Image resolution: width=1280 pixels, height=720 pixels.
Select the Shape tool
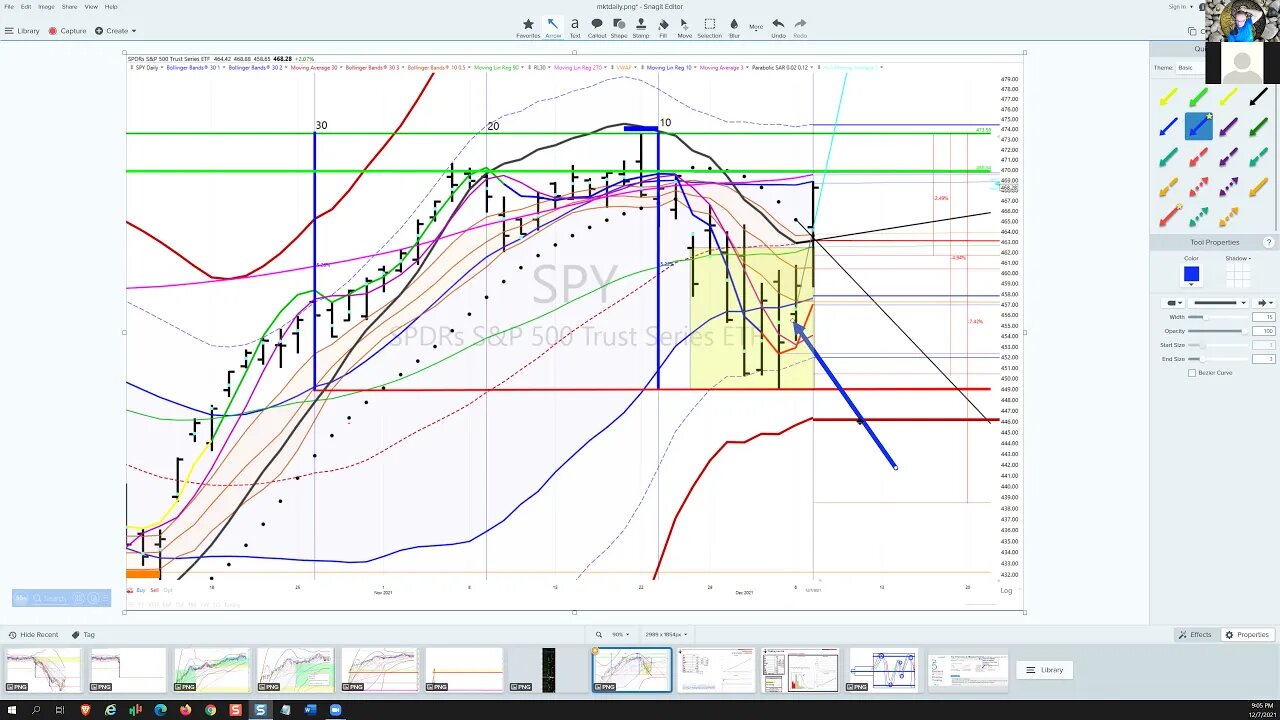click(x=619, y=28)
